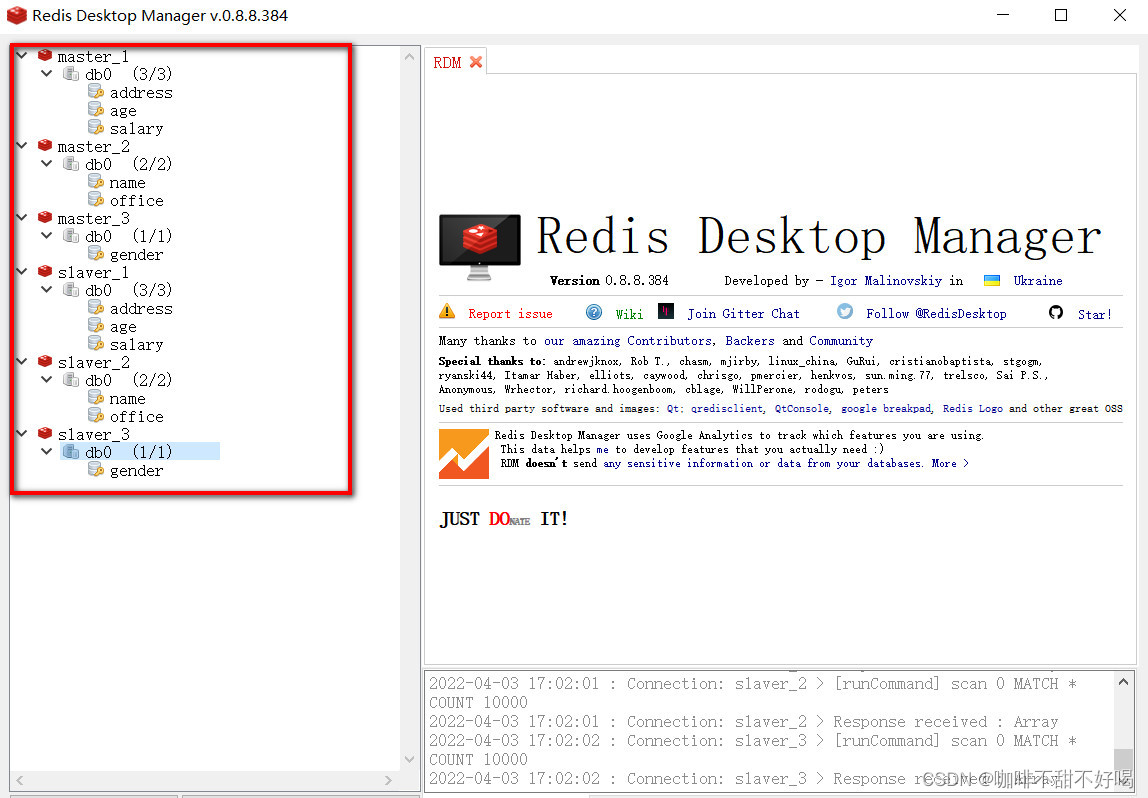This screenshot has height=798, width=1148.
Task: Click the connection tree scroll down arrow
Action: coord(409,759)
